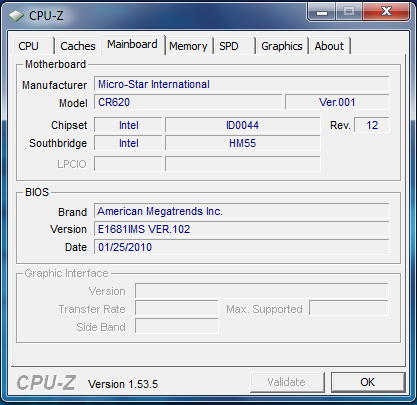Select the BIOS Version E1681IMS field
The width and height of the screenshot is (417, 405).
click(x=241, y=229)
